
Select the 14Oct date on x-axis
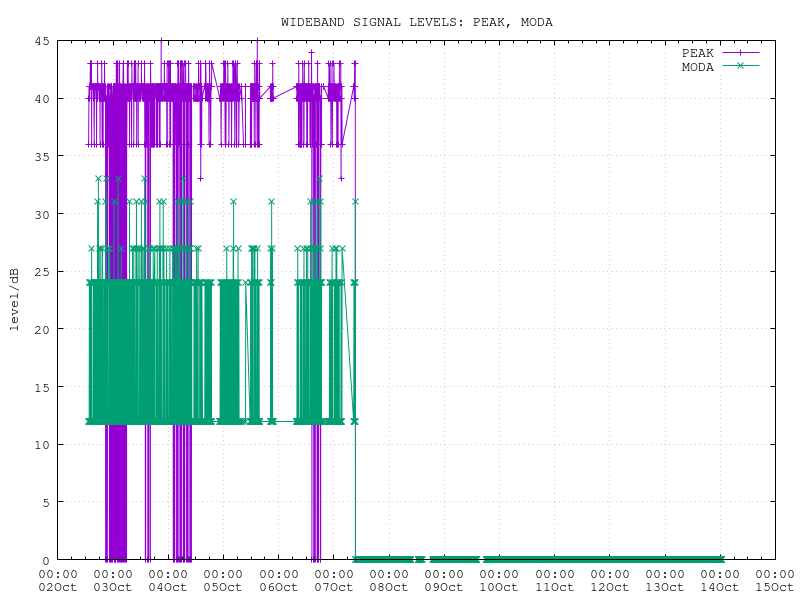tap(720, 587)
